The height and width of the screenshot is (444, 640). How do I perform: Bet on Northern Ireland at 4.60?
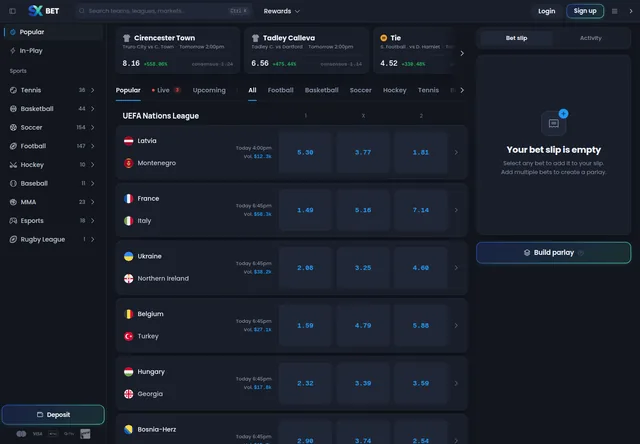(x=421, y=268)
